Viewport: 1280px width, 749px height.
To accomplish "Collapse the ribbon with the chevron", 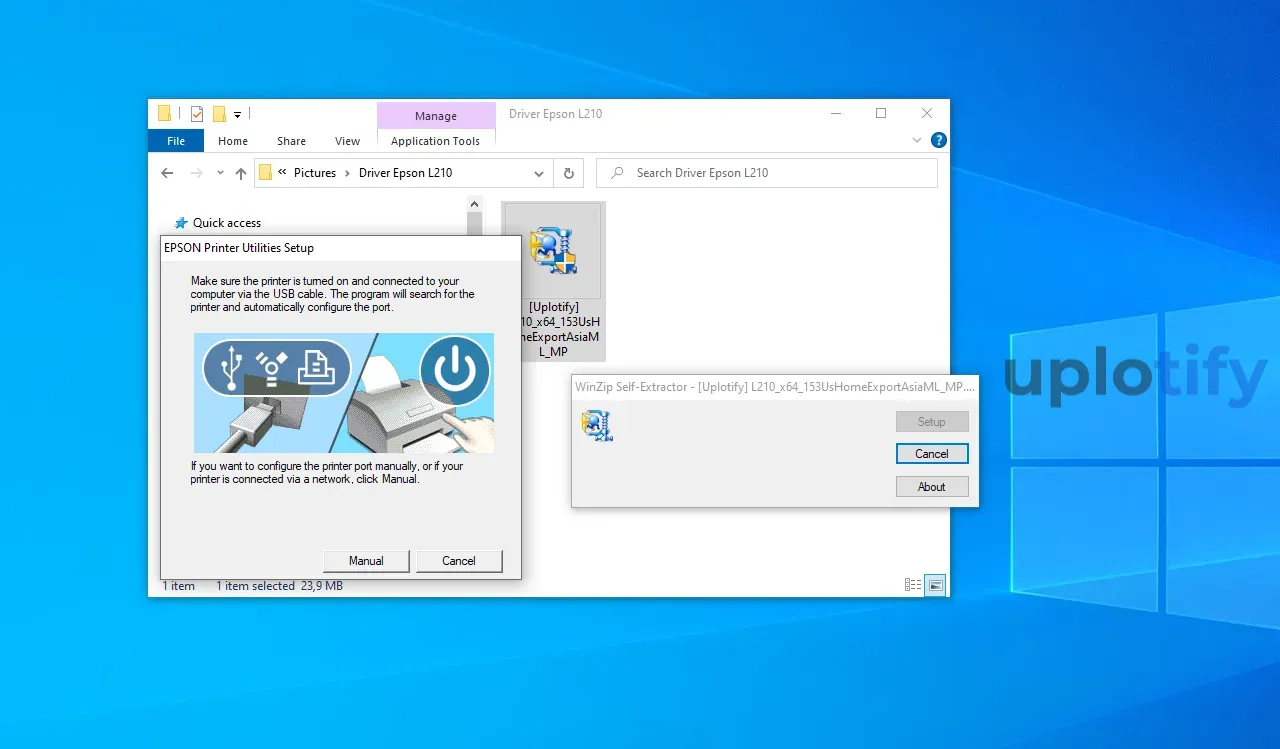I will pyautogui.click(x=917, y=141).
